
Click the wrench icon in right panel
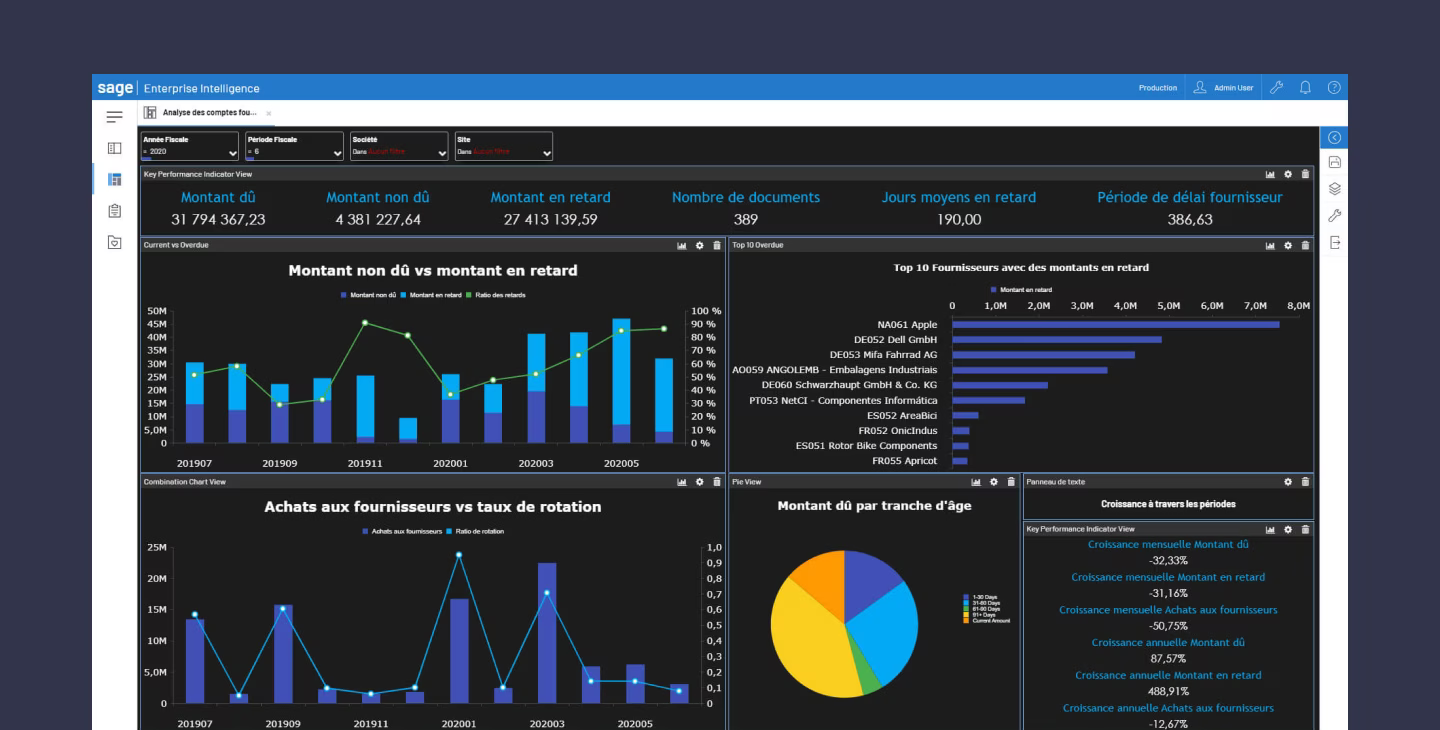[1333, 215]
